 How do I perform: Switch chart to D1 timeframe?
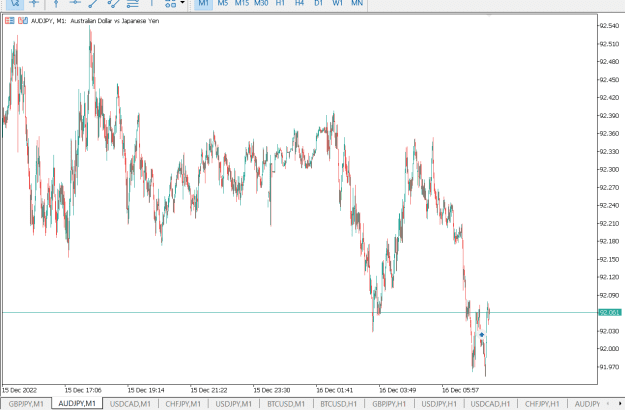pyautogui.click(x=318, y=3)
